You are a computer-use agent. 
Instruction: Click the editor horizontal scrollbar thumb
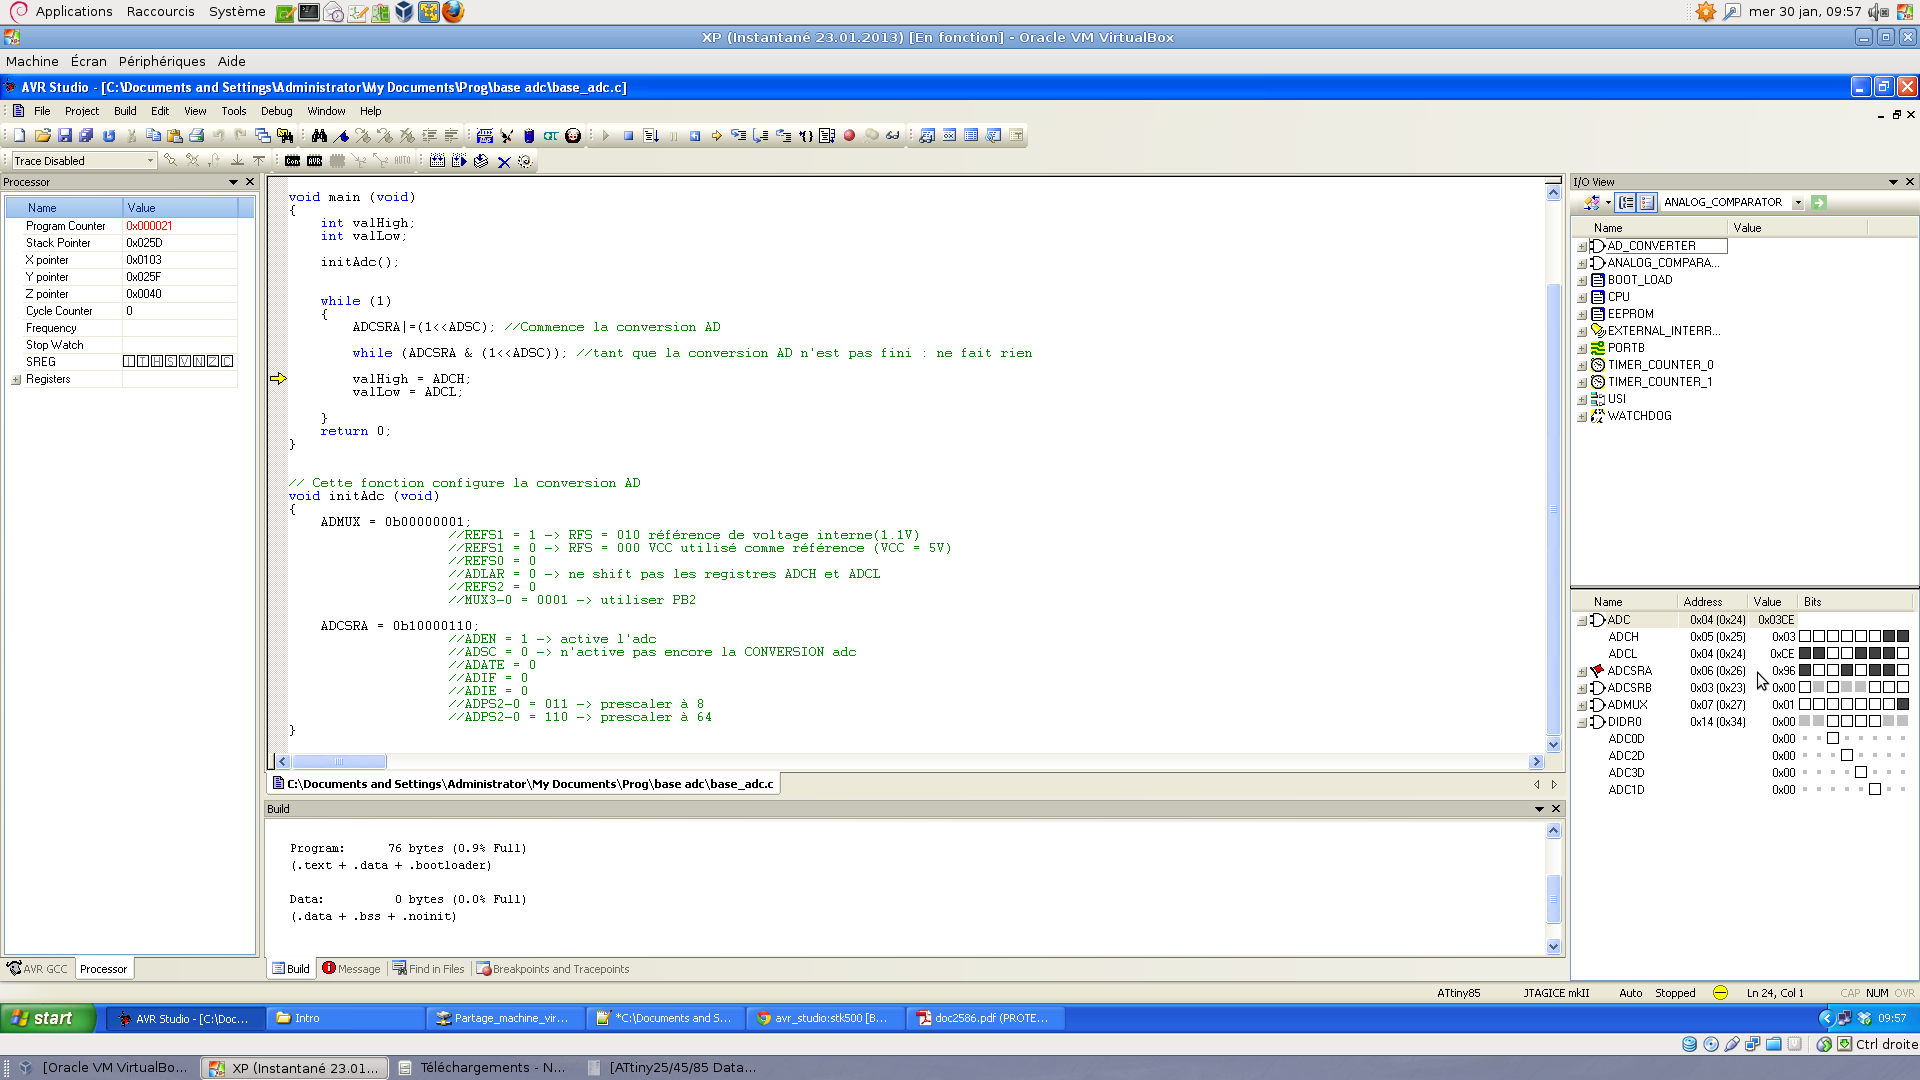coord(339,762)
